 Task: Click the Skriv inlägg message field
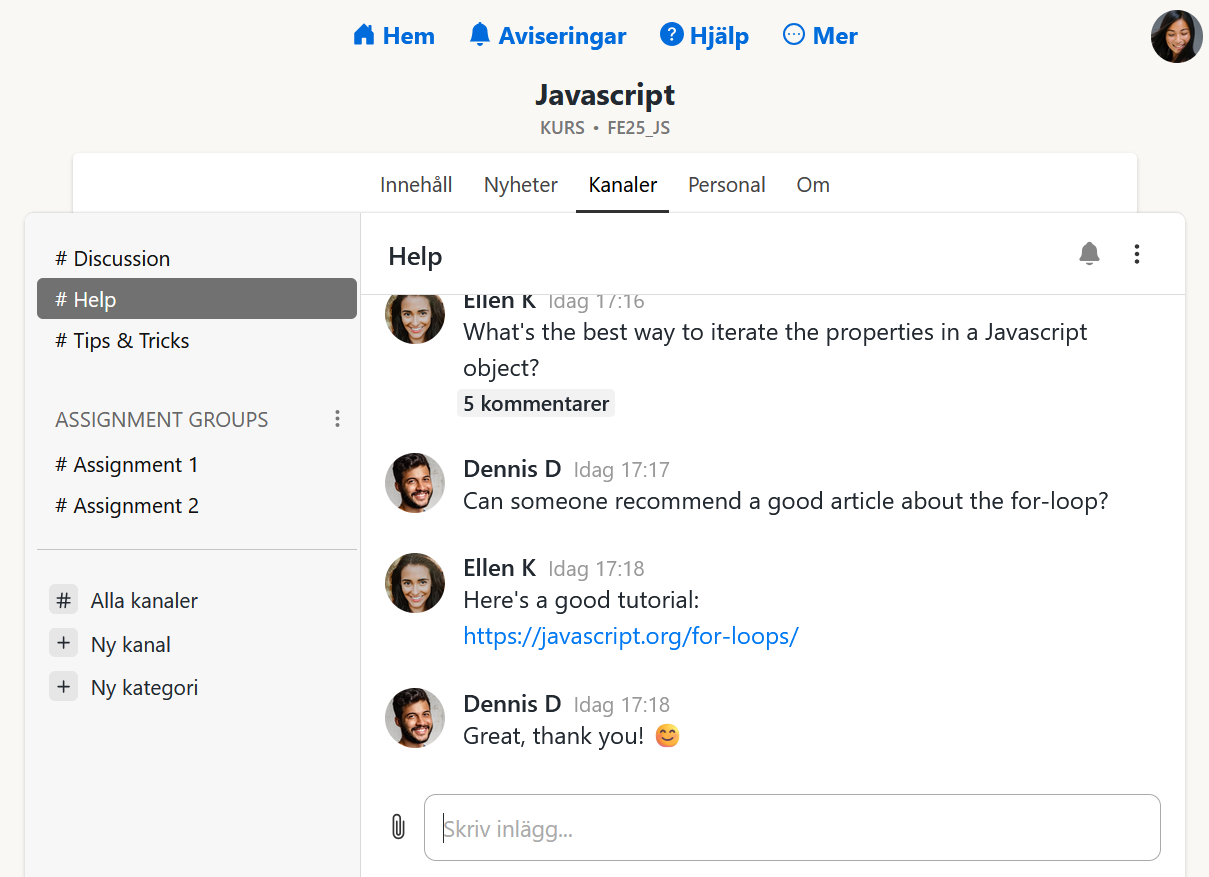(x=792, y=828)
